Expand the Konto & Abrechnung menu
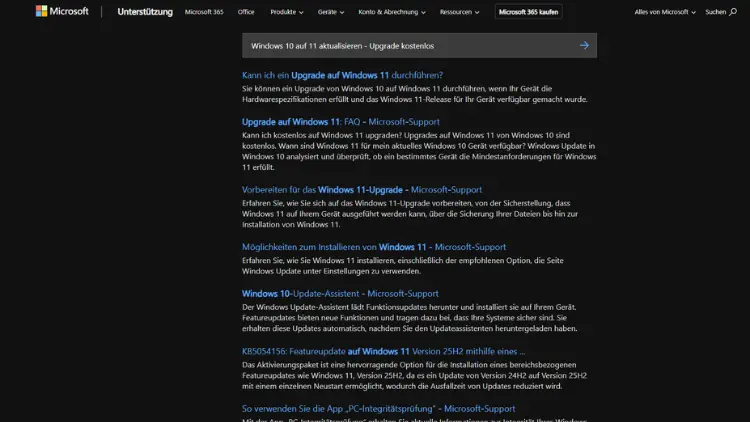The width and height of the screenshot is (750, 422). (392, 12)
